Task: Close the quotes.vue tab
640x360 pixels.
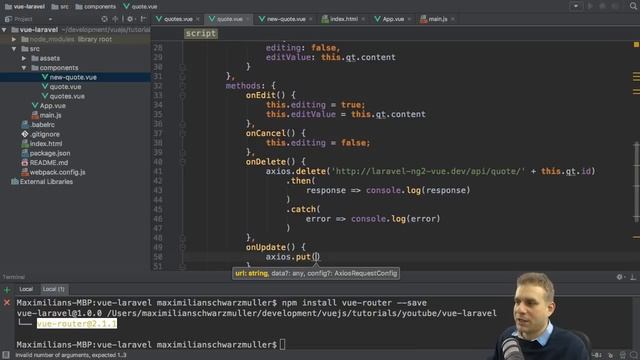Action: (x=198, y=19)
